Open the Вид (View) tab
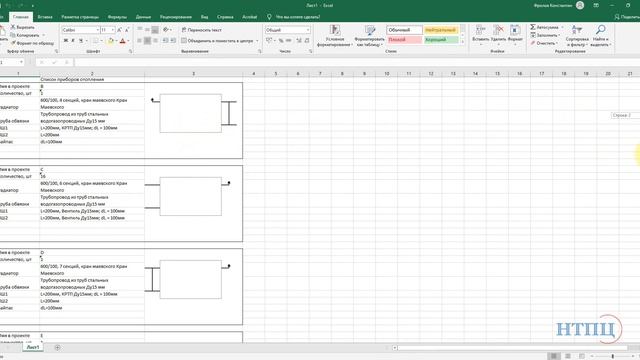The height and width of the screenshot is (360, 640). 204,17
